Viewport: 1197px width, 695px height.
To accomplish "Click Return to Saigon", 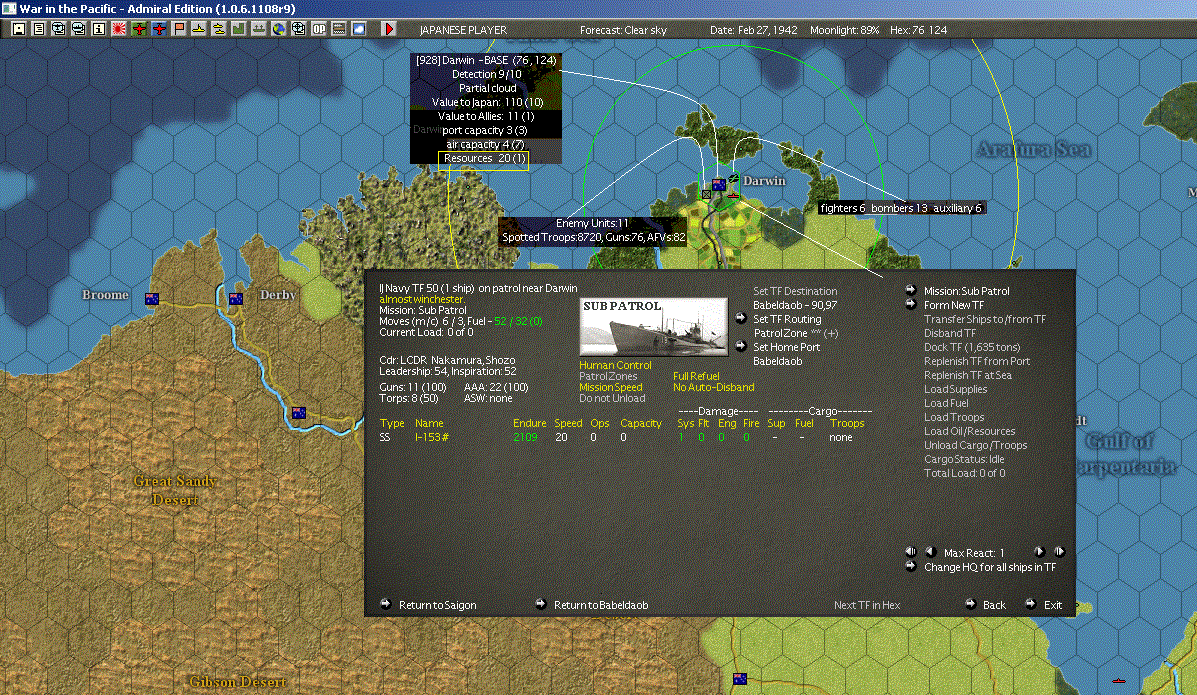I will click(x=437, y=605).
